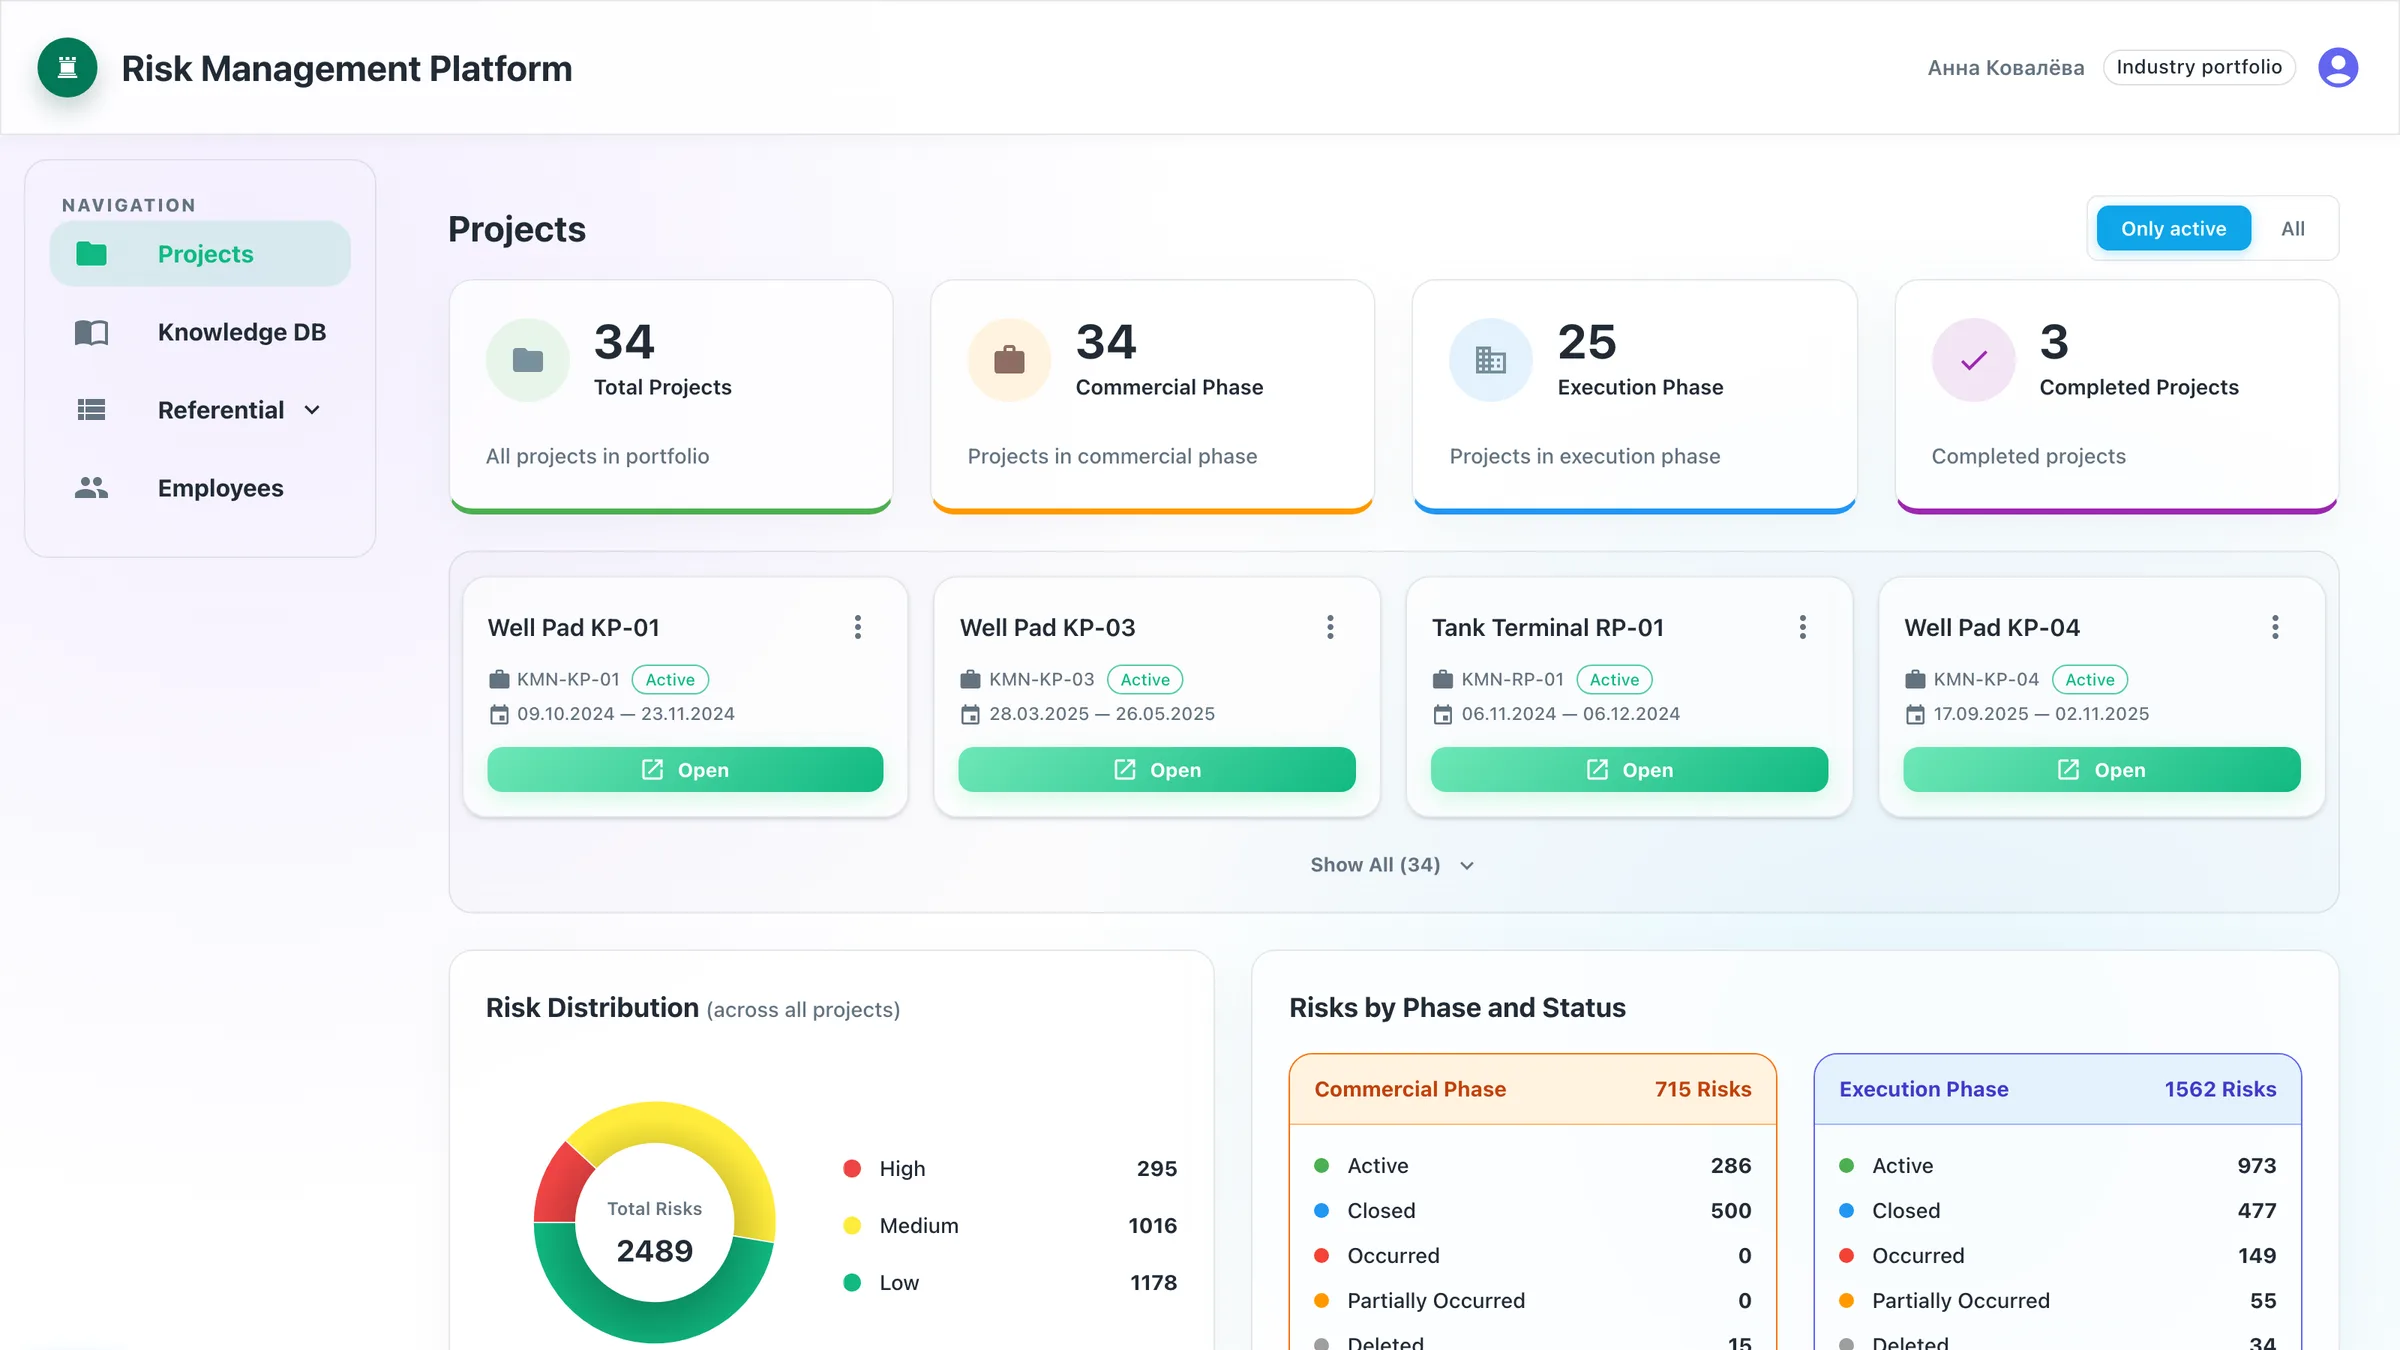This screenshot has width=2400, height=1350.
Task: Click the user name Анна Ковалёва
Action: 2005,68
